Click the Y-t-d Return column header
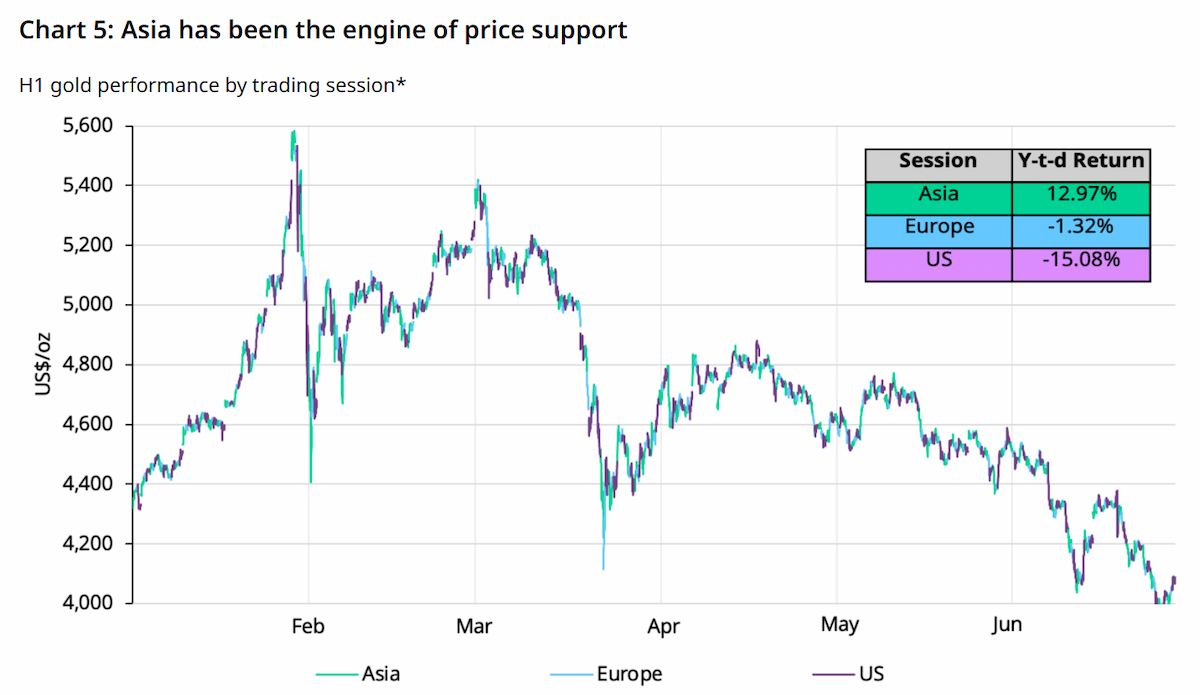 click(x=1081, y=161)
